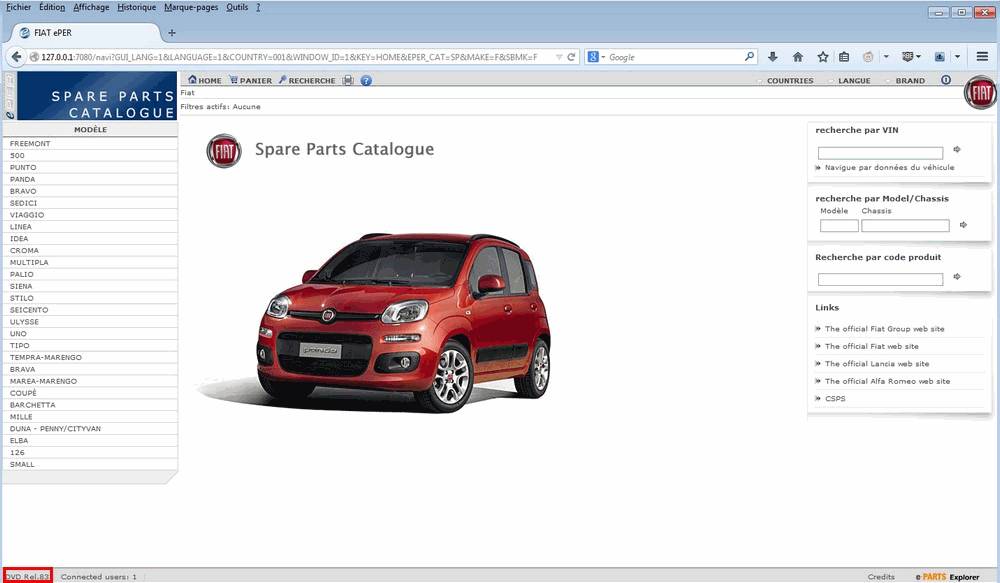
Task: Open The official Fiat web site link
Action: pos(871,346)
